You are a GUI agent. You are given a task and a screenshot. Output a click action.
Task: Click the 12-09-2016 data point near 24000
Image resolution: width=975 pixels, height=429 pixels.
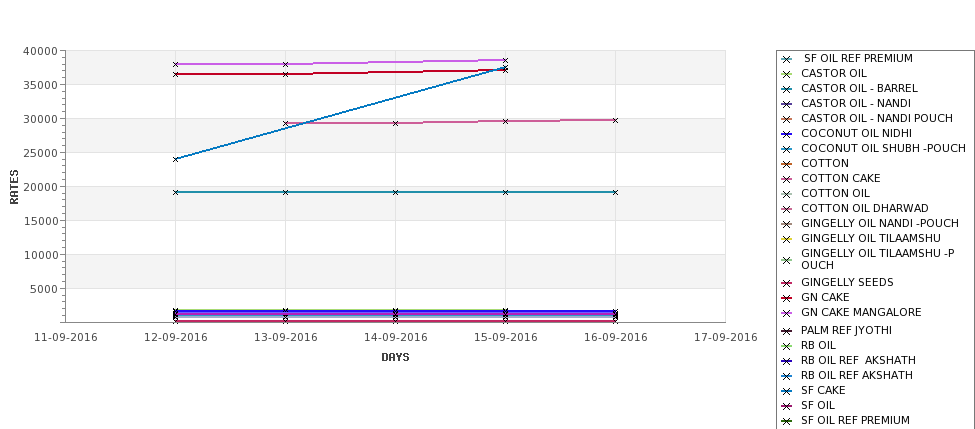point(175,159)
